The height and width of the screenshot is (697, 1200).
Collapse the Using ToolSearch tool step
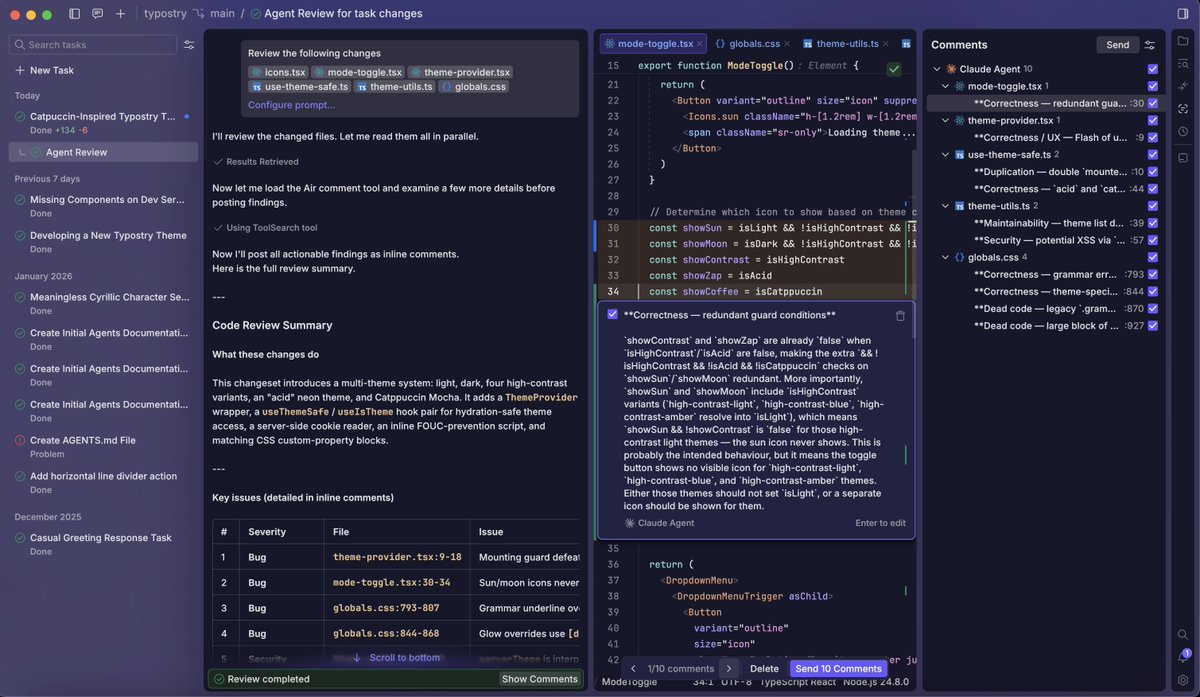pos(264,228)
